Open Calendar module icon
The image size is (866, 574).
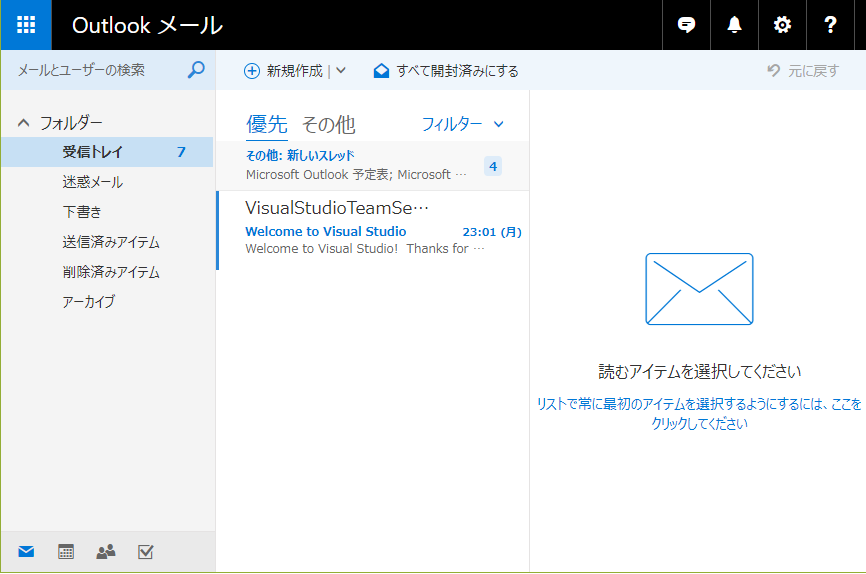[66, 551]
